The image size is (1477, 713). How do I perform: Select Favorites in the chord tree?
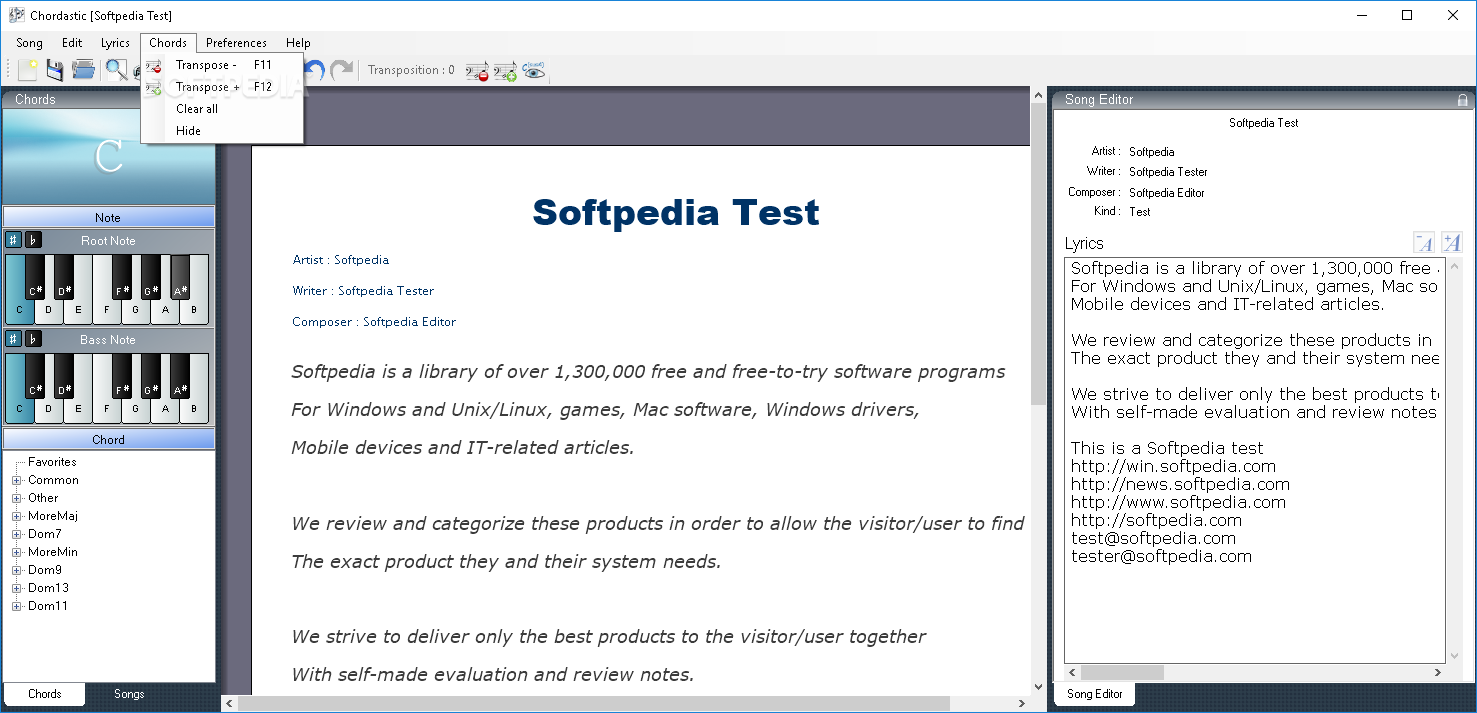tap(52, 462)
